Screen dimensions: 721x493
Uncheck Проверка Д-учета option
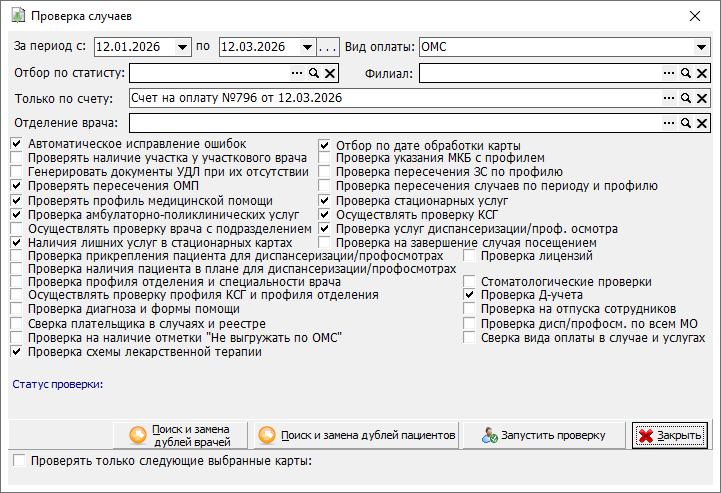pos(471,296)
